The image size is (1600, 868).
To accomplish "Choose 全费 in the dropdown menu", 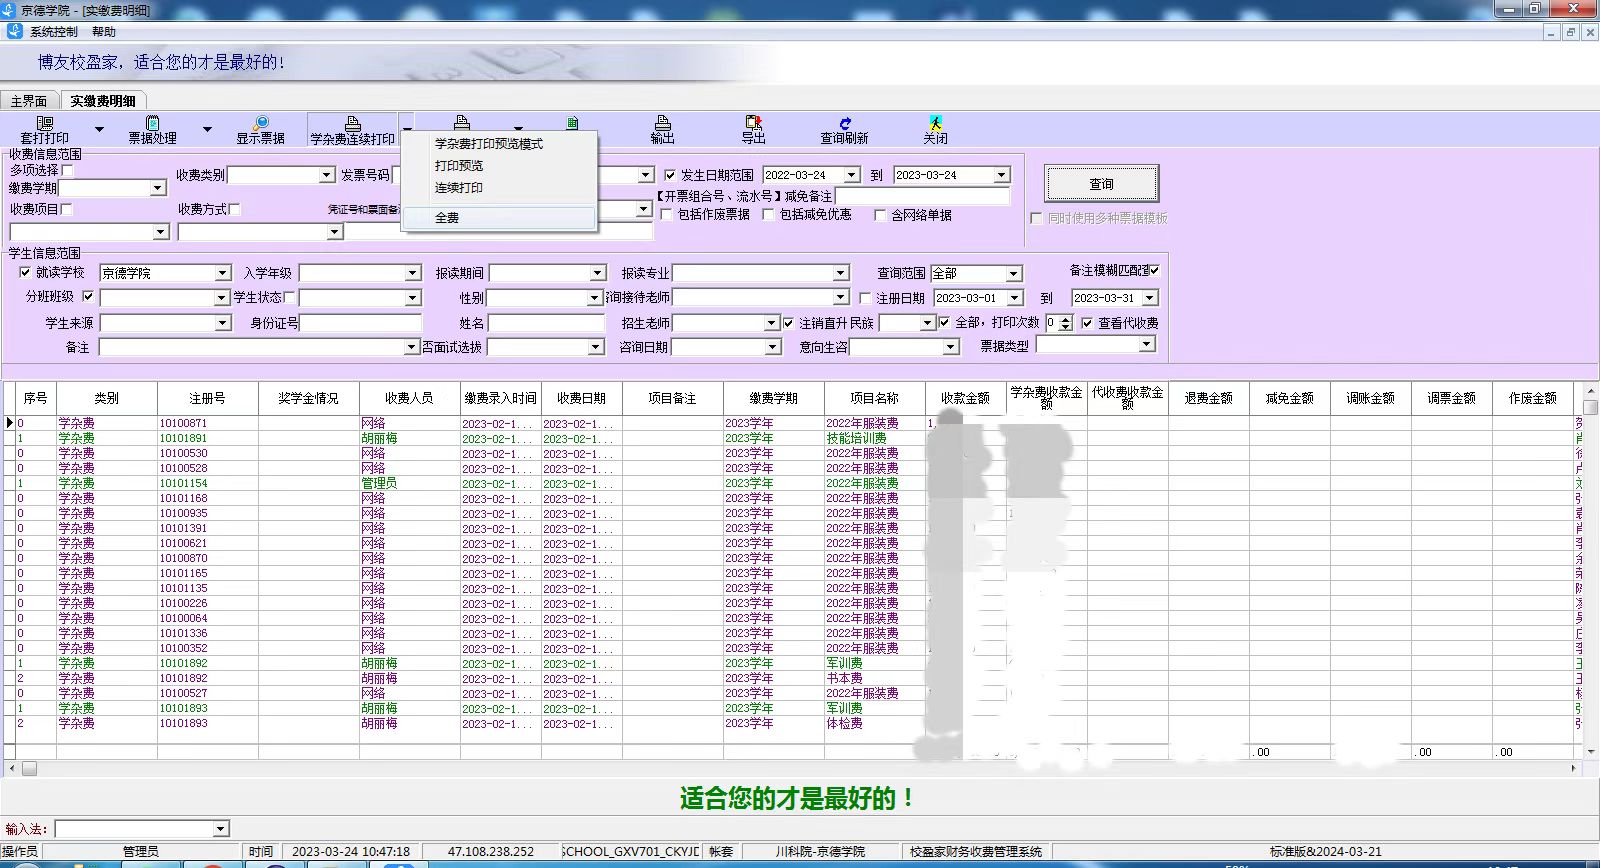I will 447,218.
